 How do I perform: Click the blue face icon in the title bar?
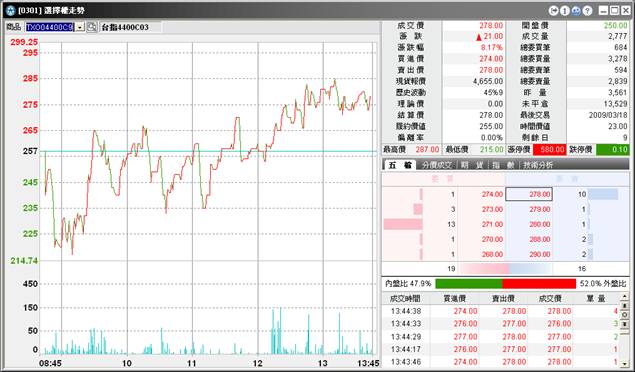click(x=576, y=11)
